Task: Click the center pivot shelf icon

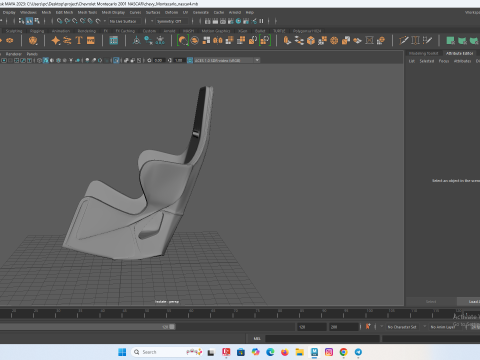Action: (x=136, y=41)
